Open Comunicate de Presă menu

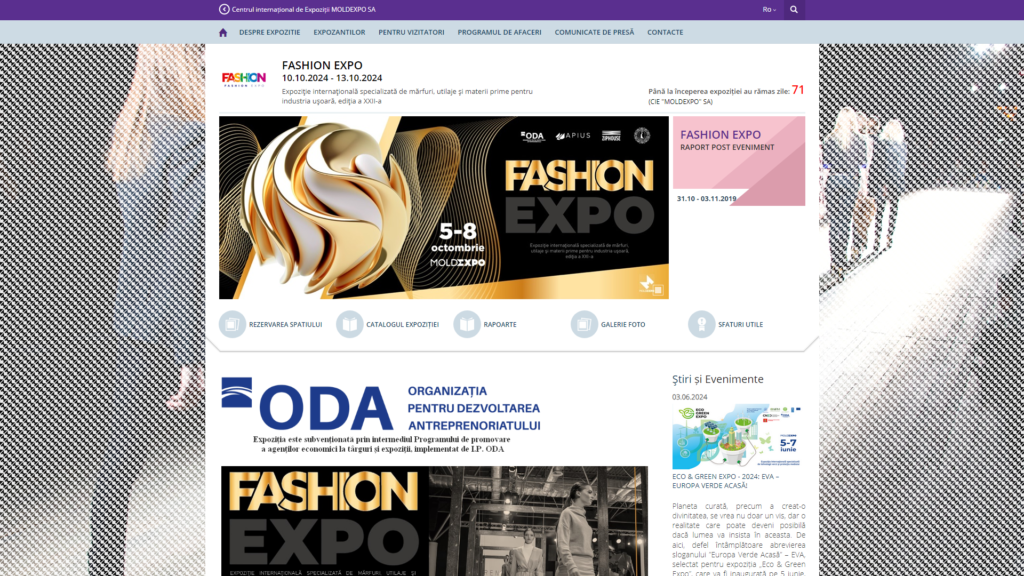pos(594,32)
